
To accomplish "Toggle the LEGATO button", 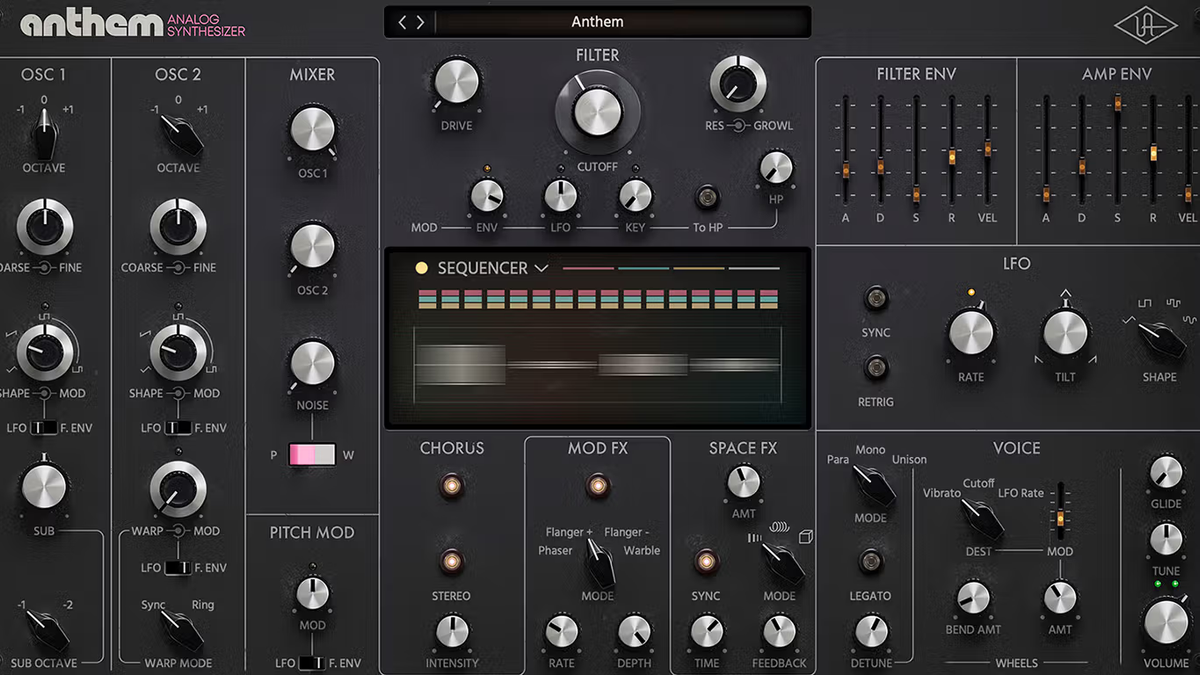I will [x=870, y=561].
